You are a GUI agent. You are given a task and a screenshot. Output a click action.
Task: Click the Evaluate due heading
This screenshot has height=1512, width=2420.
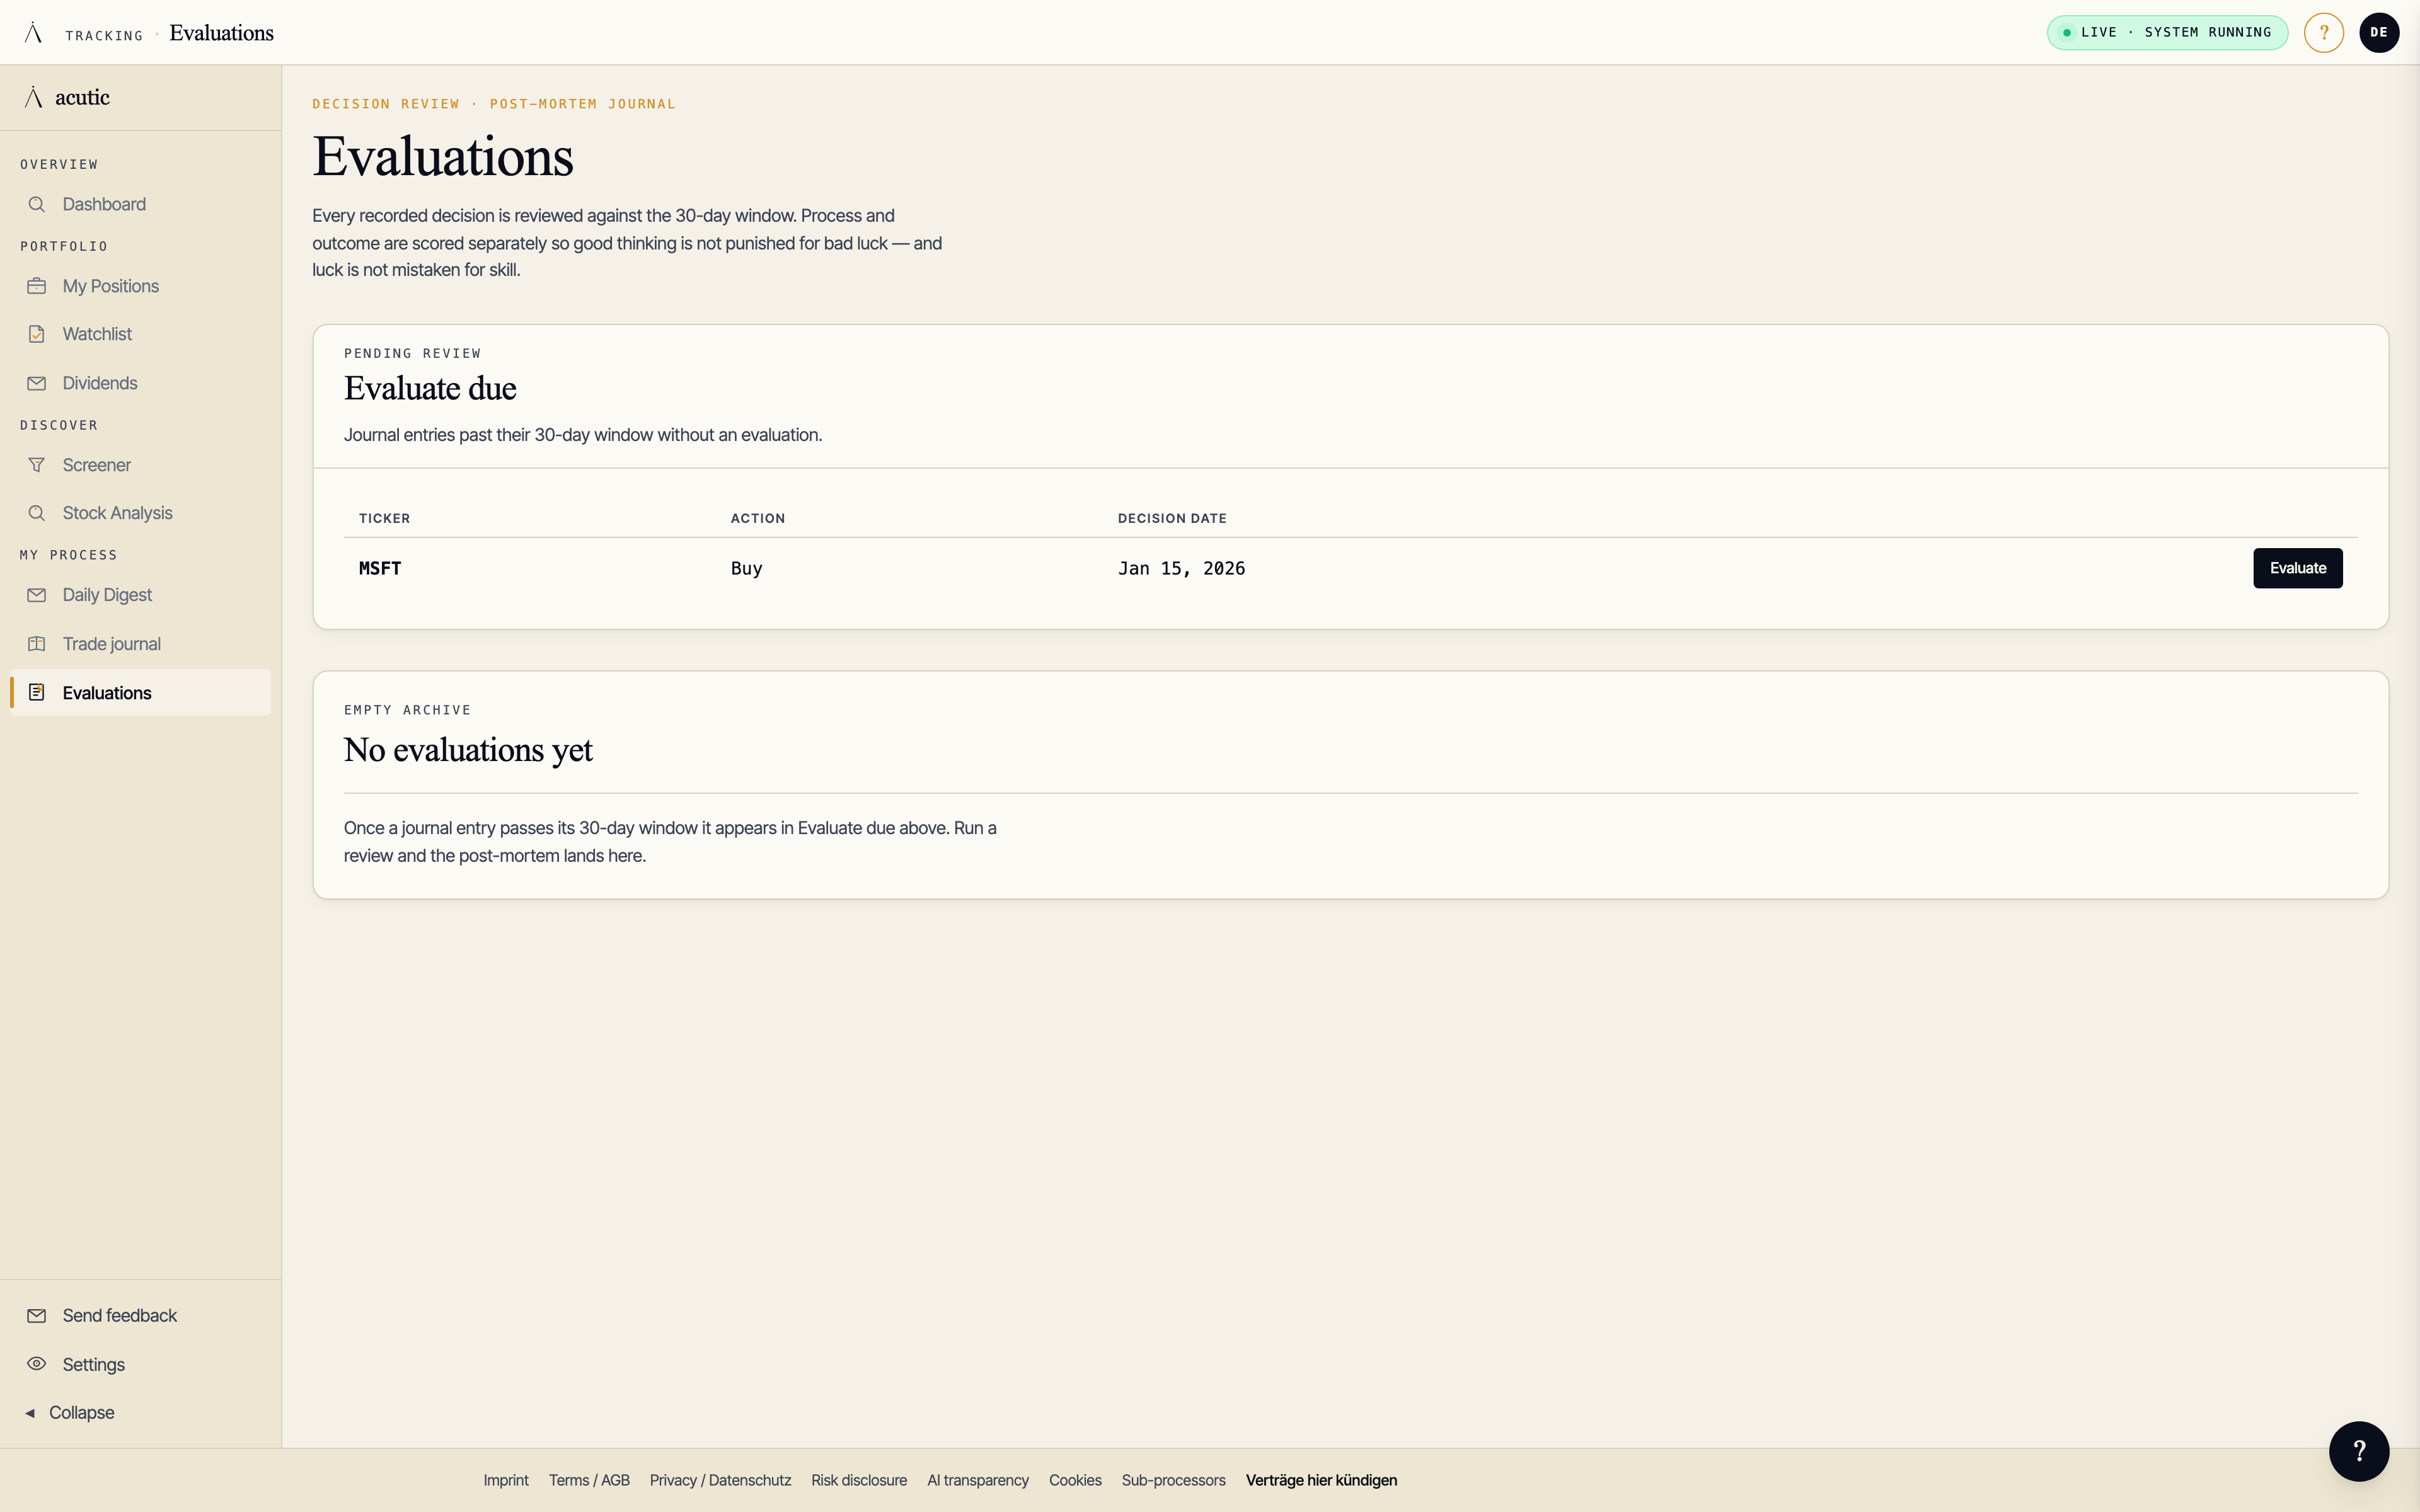pyautogui.click(x=430, y=388)
